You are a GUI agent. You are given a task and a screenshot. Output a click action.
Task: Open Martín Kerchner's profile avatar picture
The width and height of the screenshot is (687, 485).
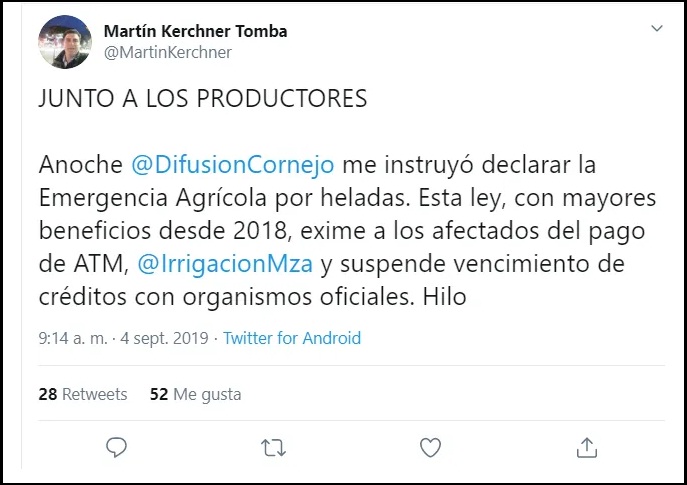tap(66, 42)
